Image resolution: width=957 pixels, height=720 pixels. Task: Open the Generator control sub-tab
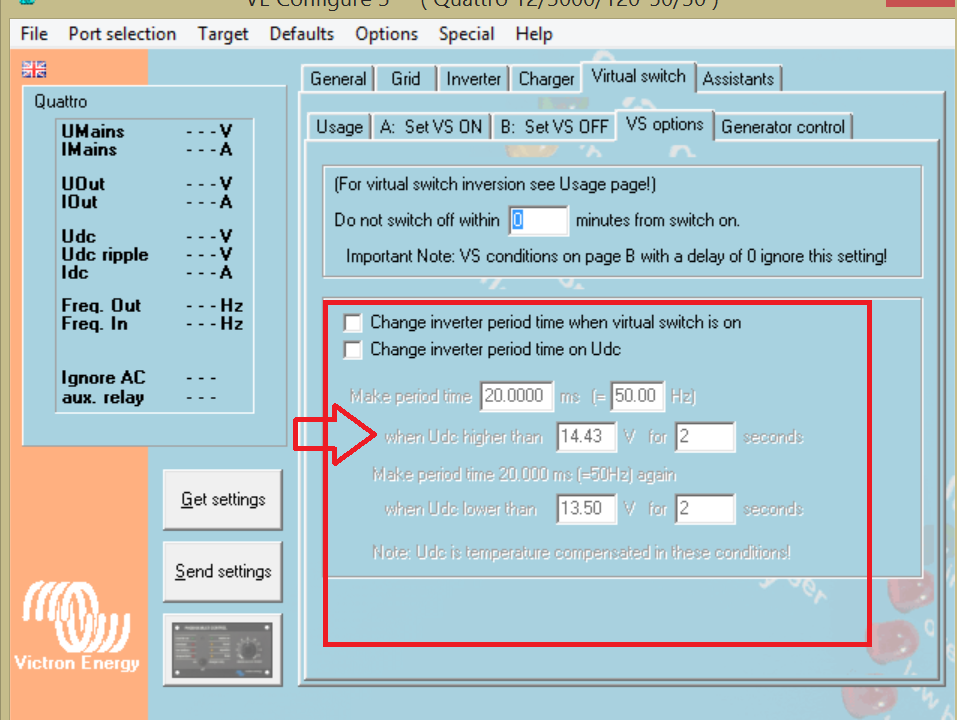click(783, 128)
